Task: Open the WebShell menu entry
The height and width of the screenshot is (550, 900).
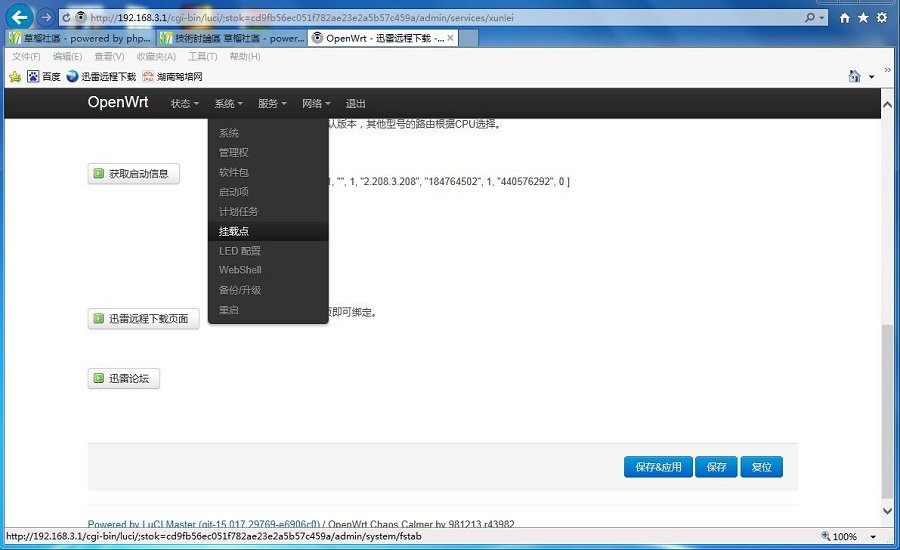Action: 240,270
